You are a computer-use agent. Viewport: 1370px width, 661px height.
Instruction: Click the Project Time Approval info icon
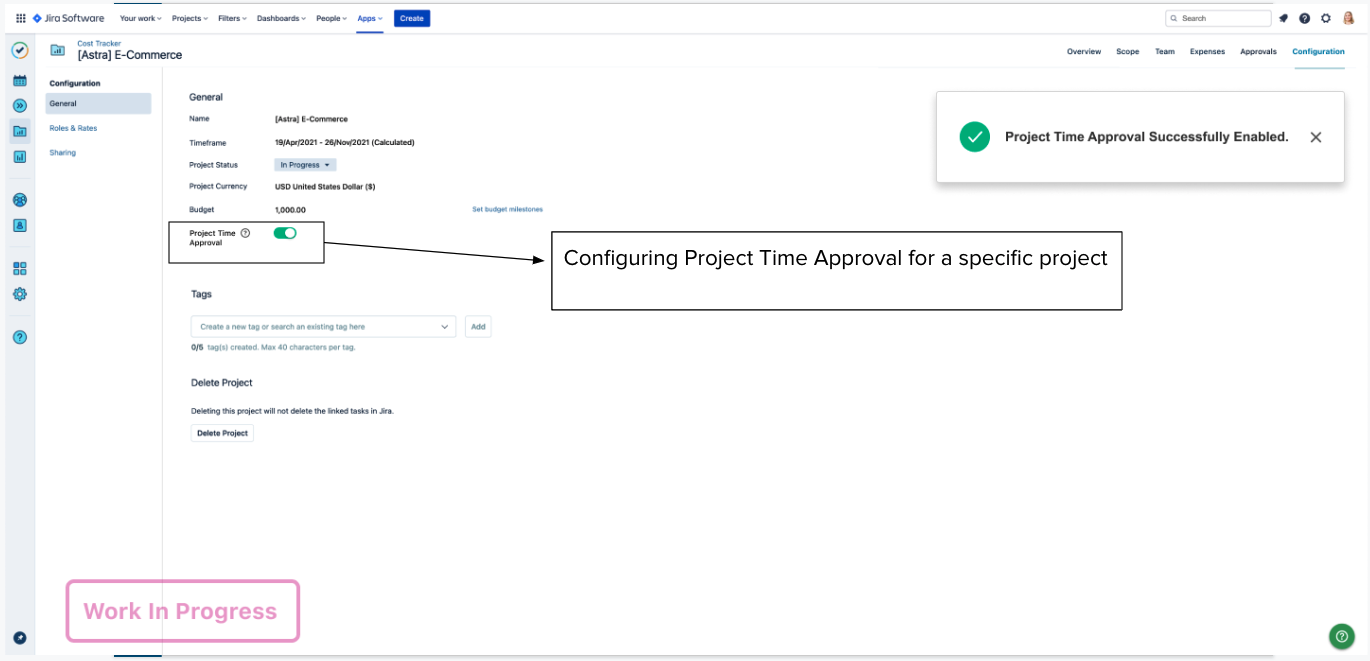(245, 233)
